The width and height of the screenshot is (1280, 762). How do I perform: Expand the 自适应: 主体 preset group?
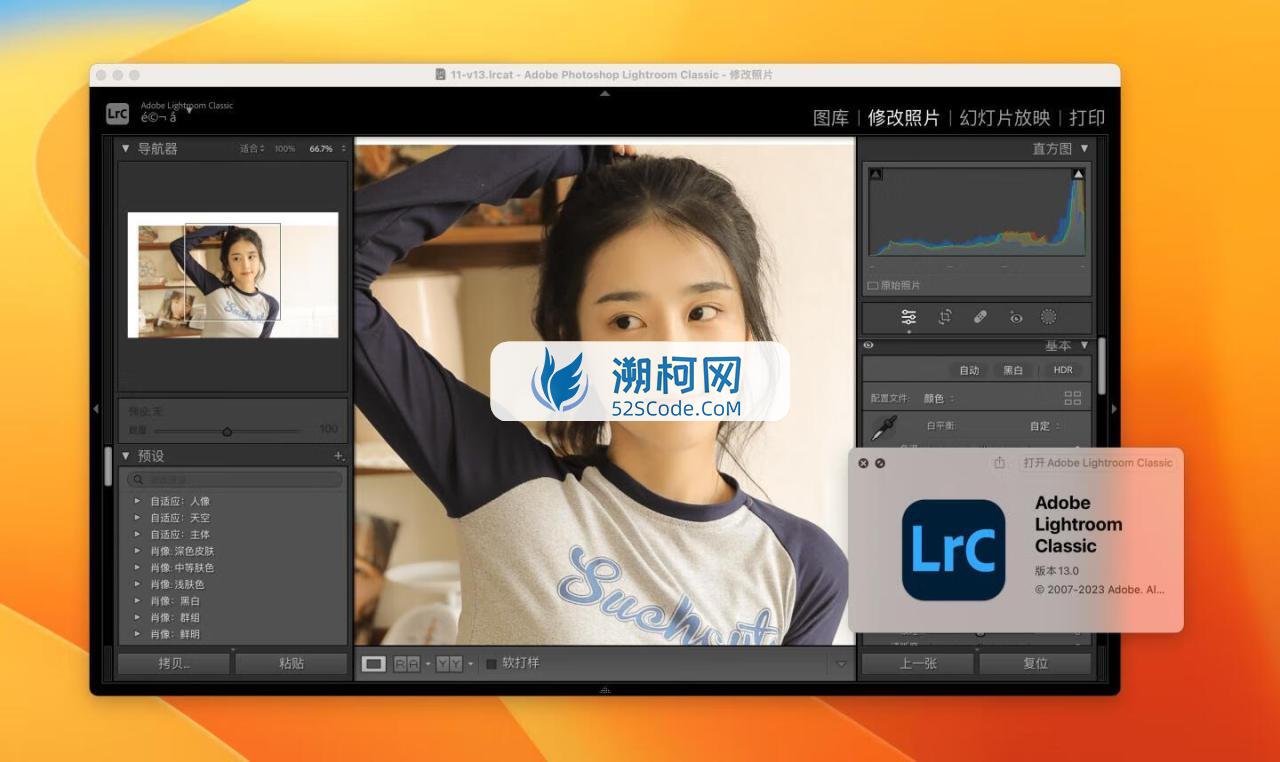point(138,535)
